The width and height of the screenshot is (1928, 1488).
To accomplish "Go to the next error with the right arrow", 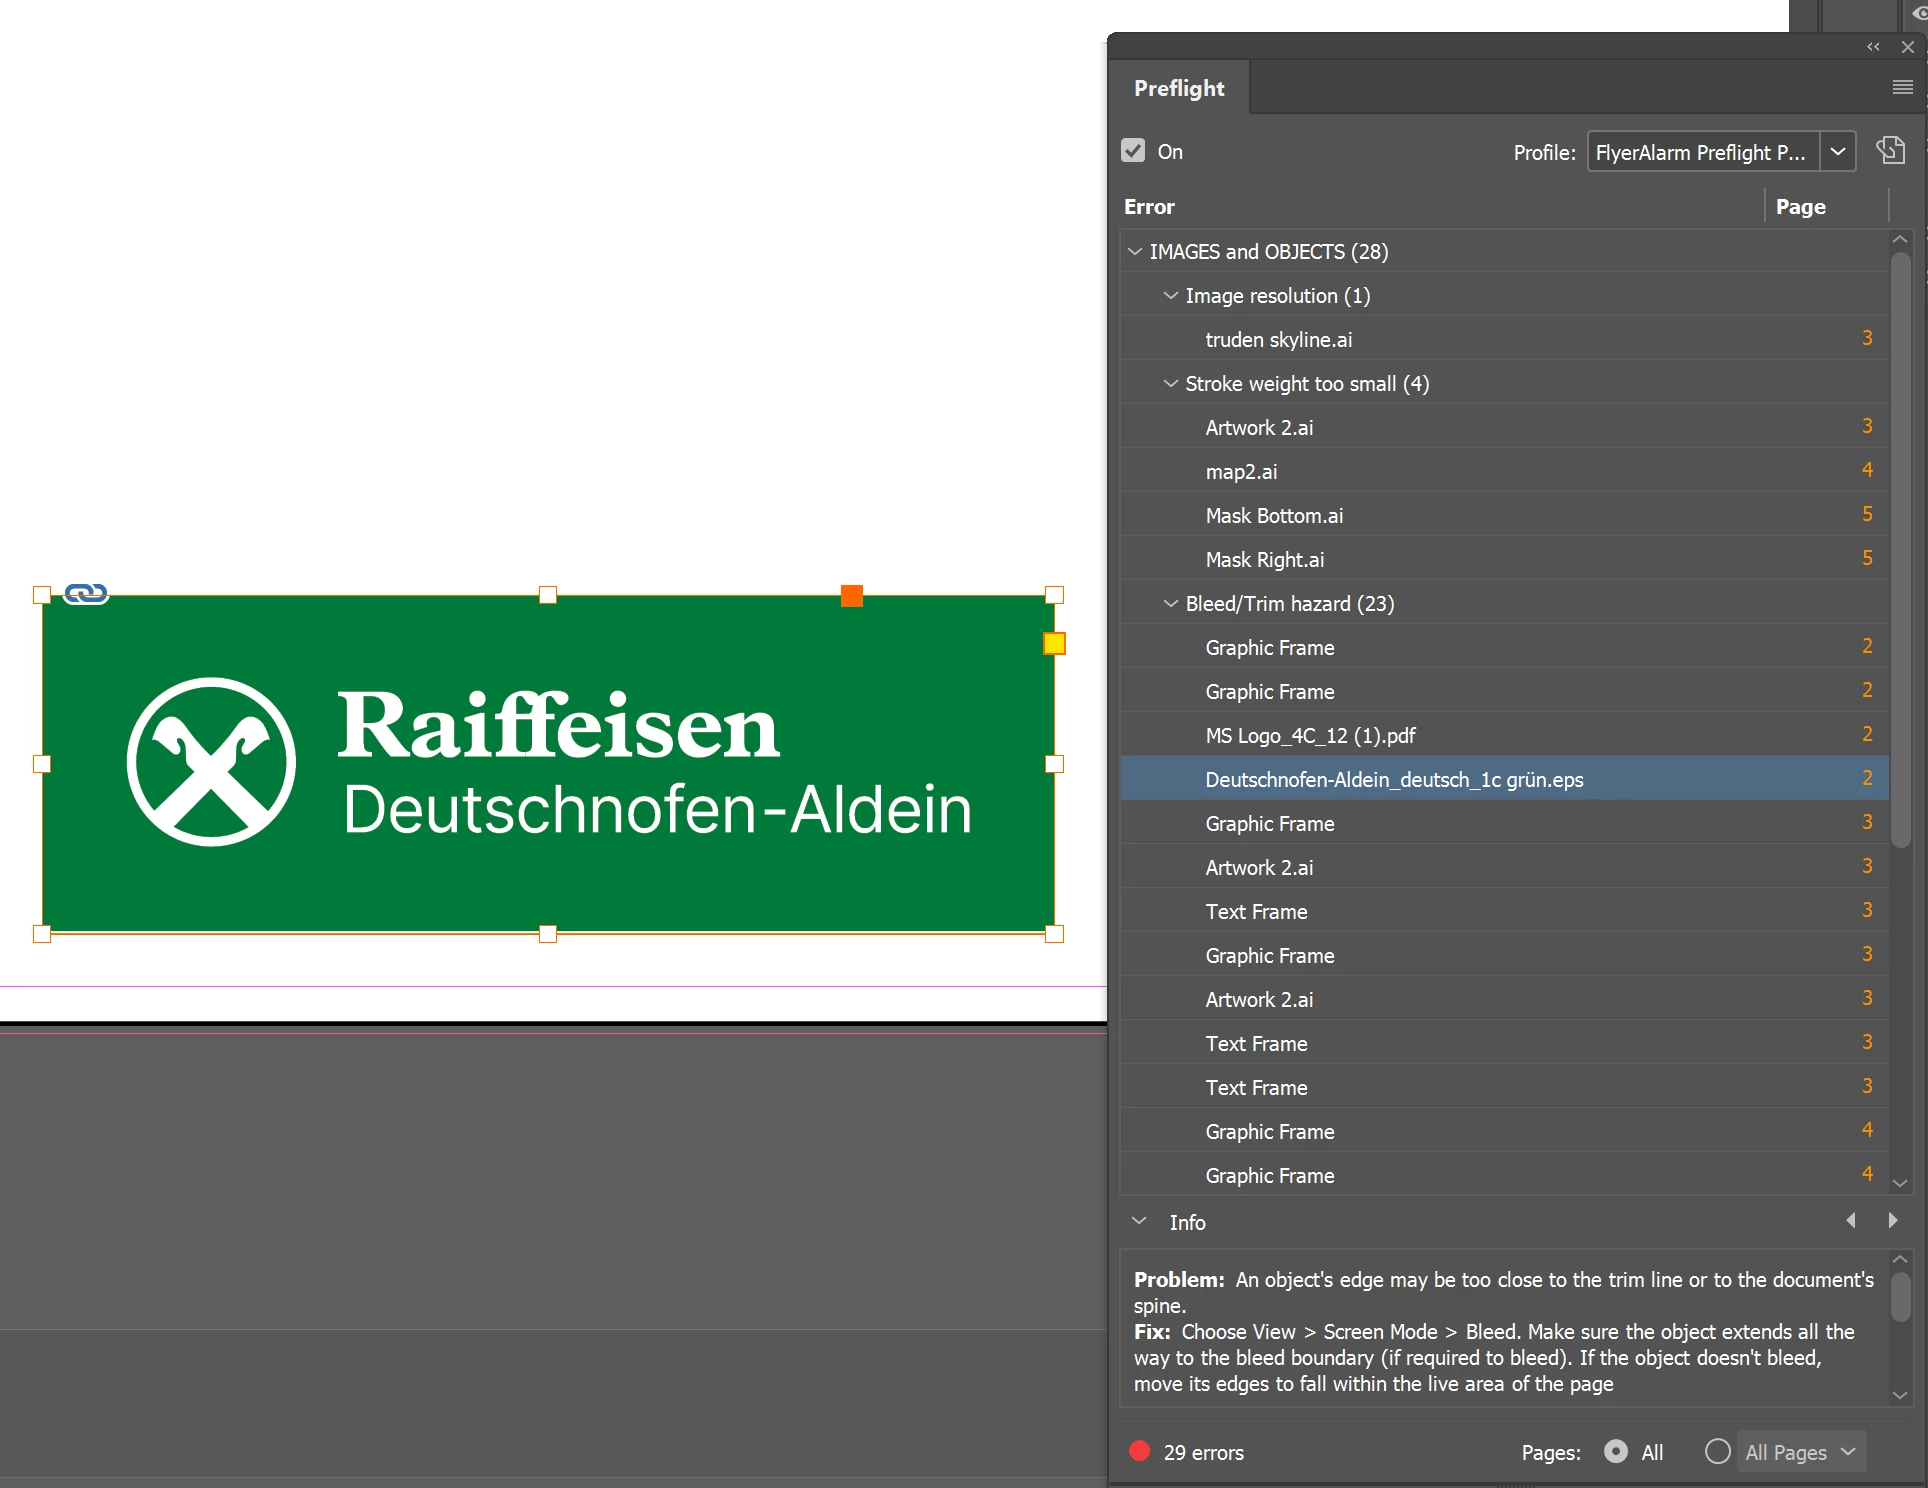I will (x=1892, y=1221).
